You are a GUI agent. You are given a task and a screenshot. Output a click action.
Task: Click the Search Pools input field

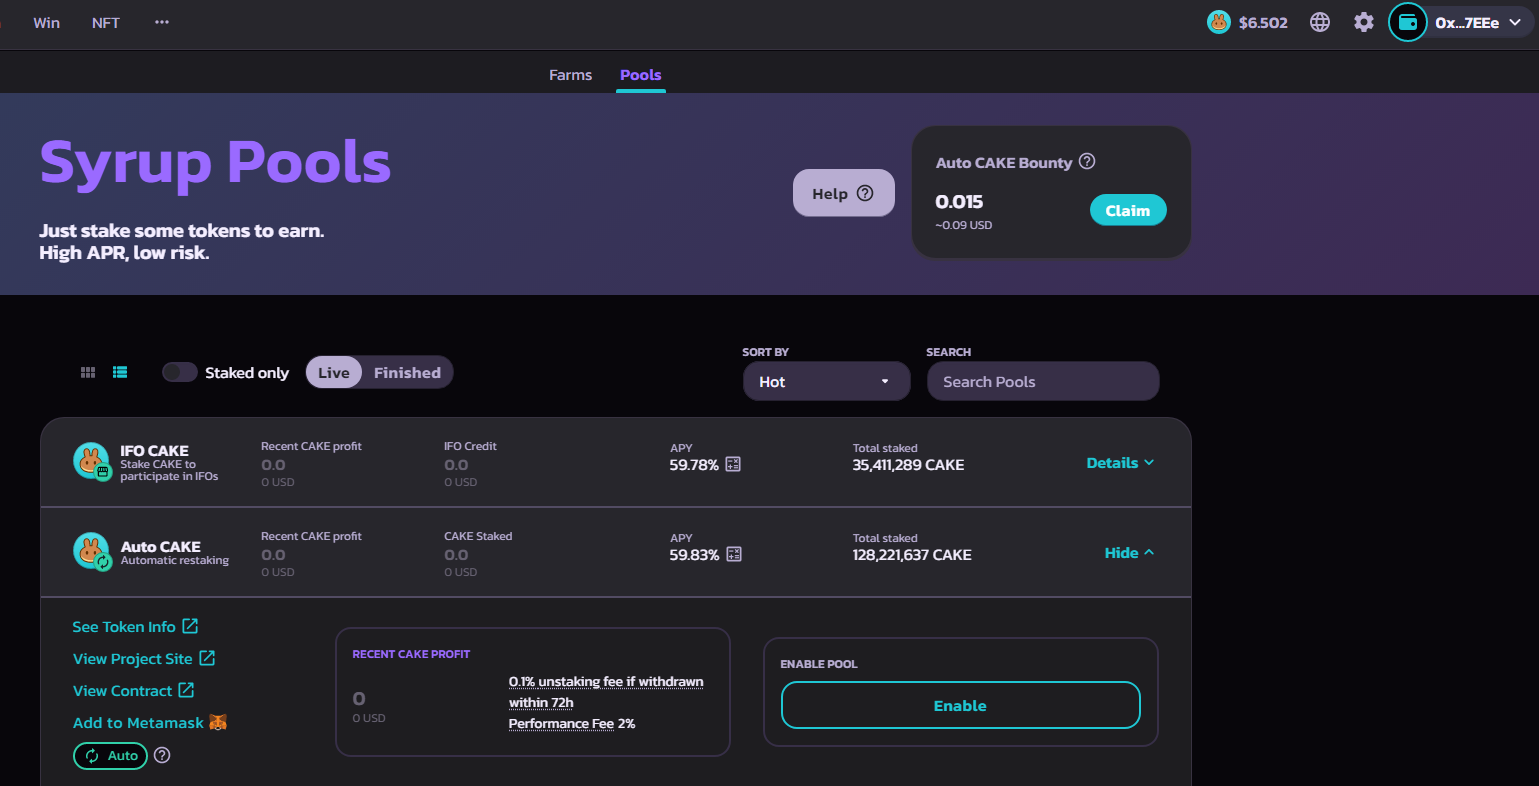(1043, 381)
